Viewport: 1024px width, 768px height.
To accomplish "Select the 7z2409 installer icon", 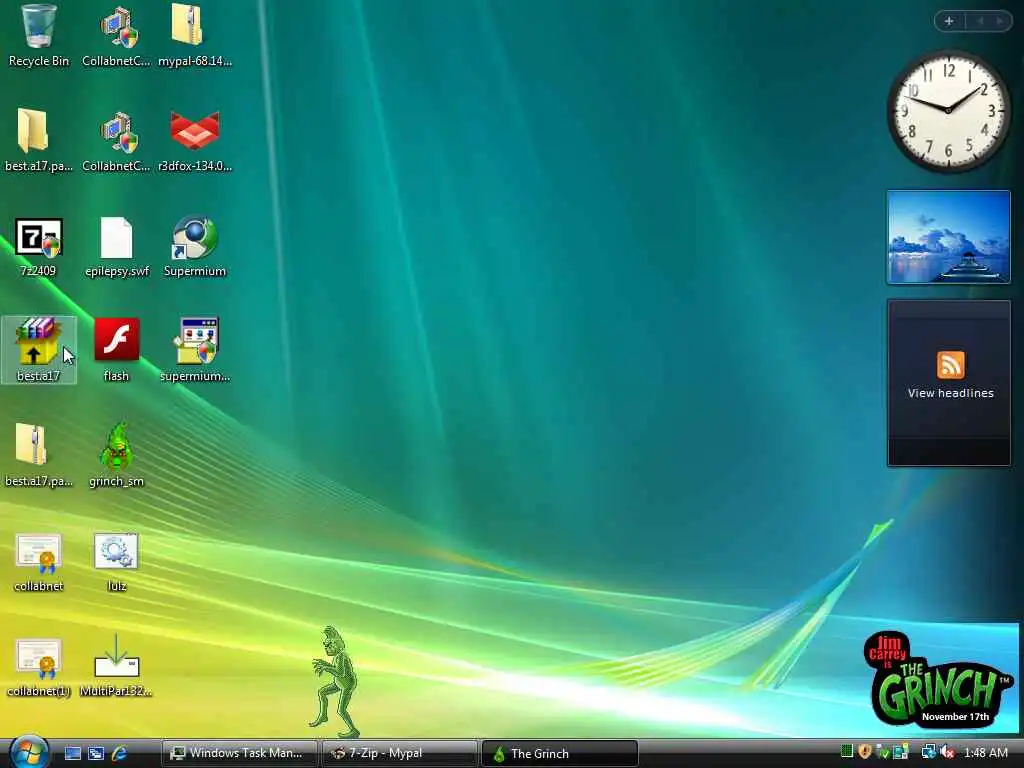I will coord(39,247).
